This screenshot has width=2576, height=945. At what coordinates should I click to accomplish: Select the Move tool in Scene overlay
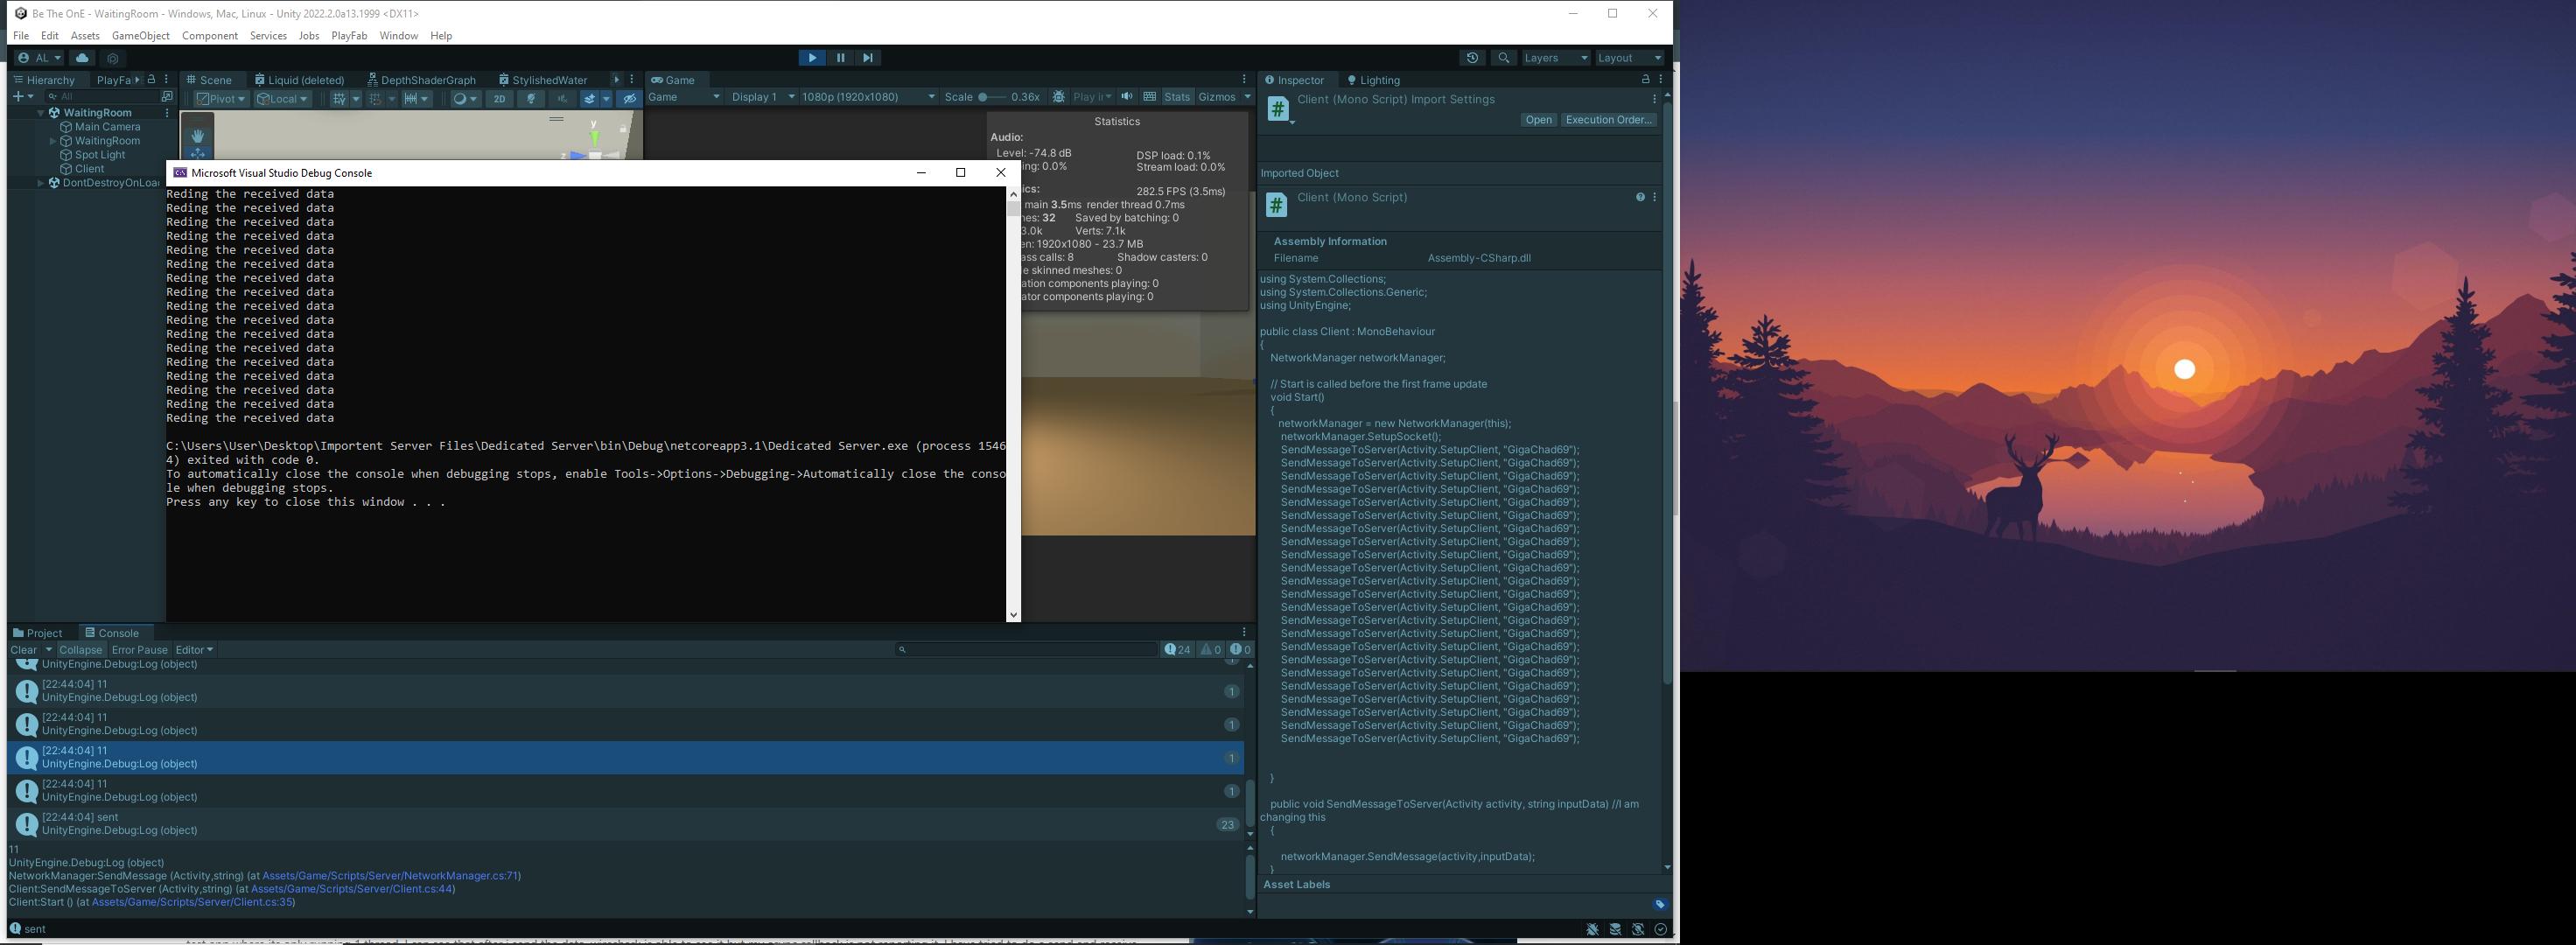point(198,153)
